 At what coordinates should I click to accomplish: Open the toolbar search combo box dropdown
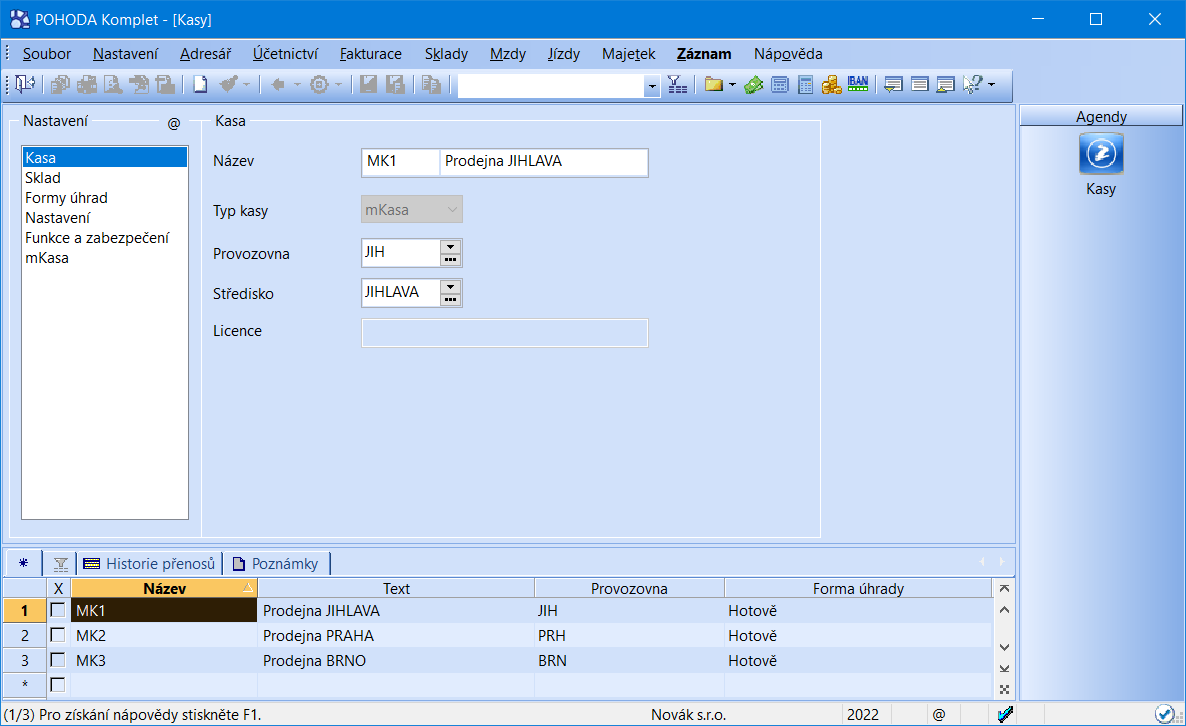[x=652, y=85]
